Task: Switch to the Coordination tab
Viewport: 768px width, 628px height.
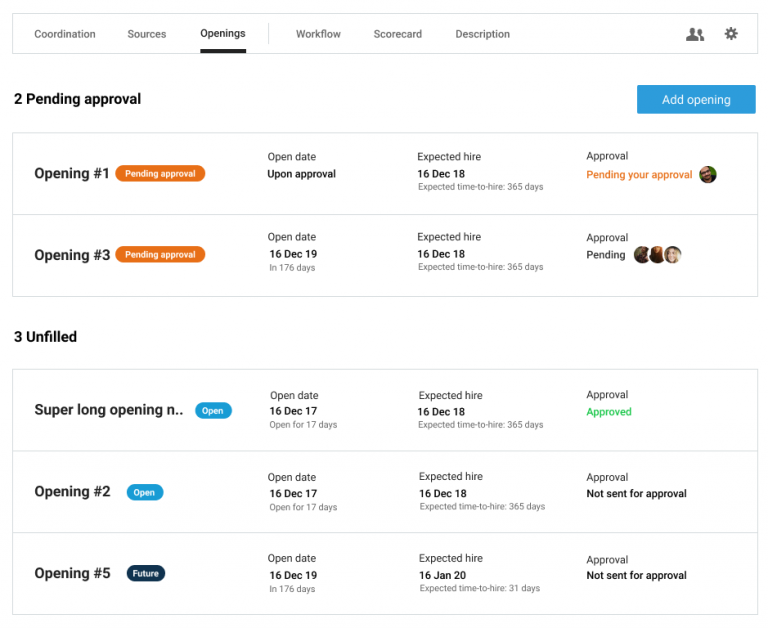Action: [x=65, y=34]
